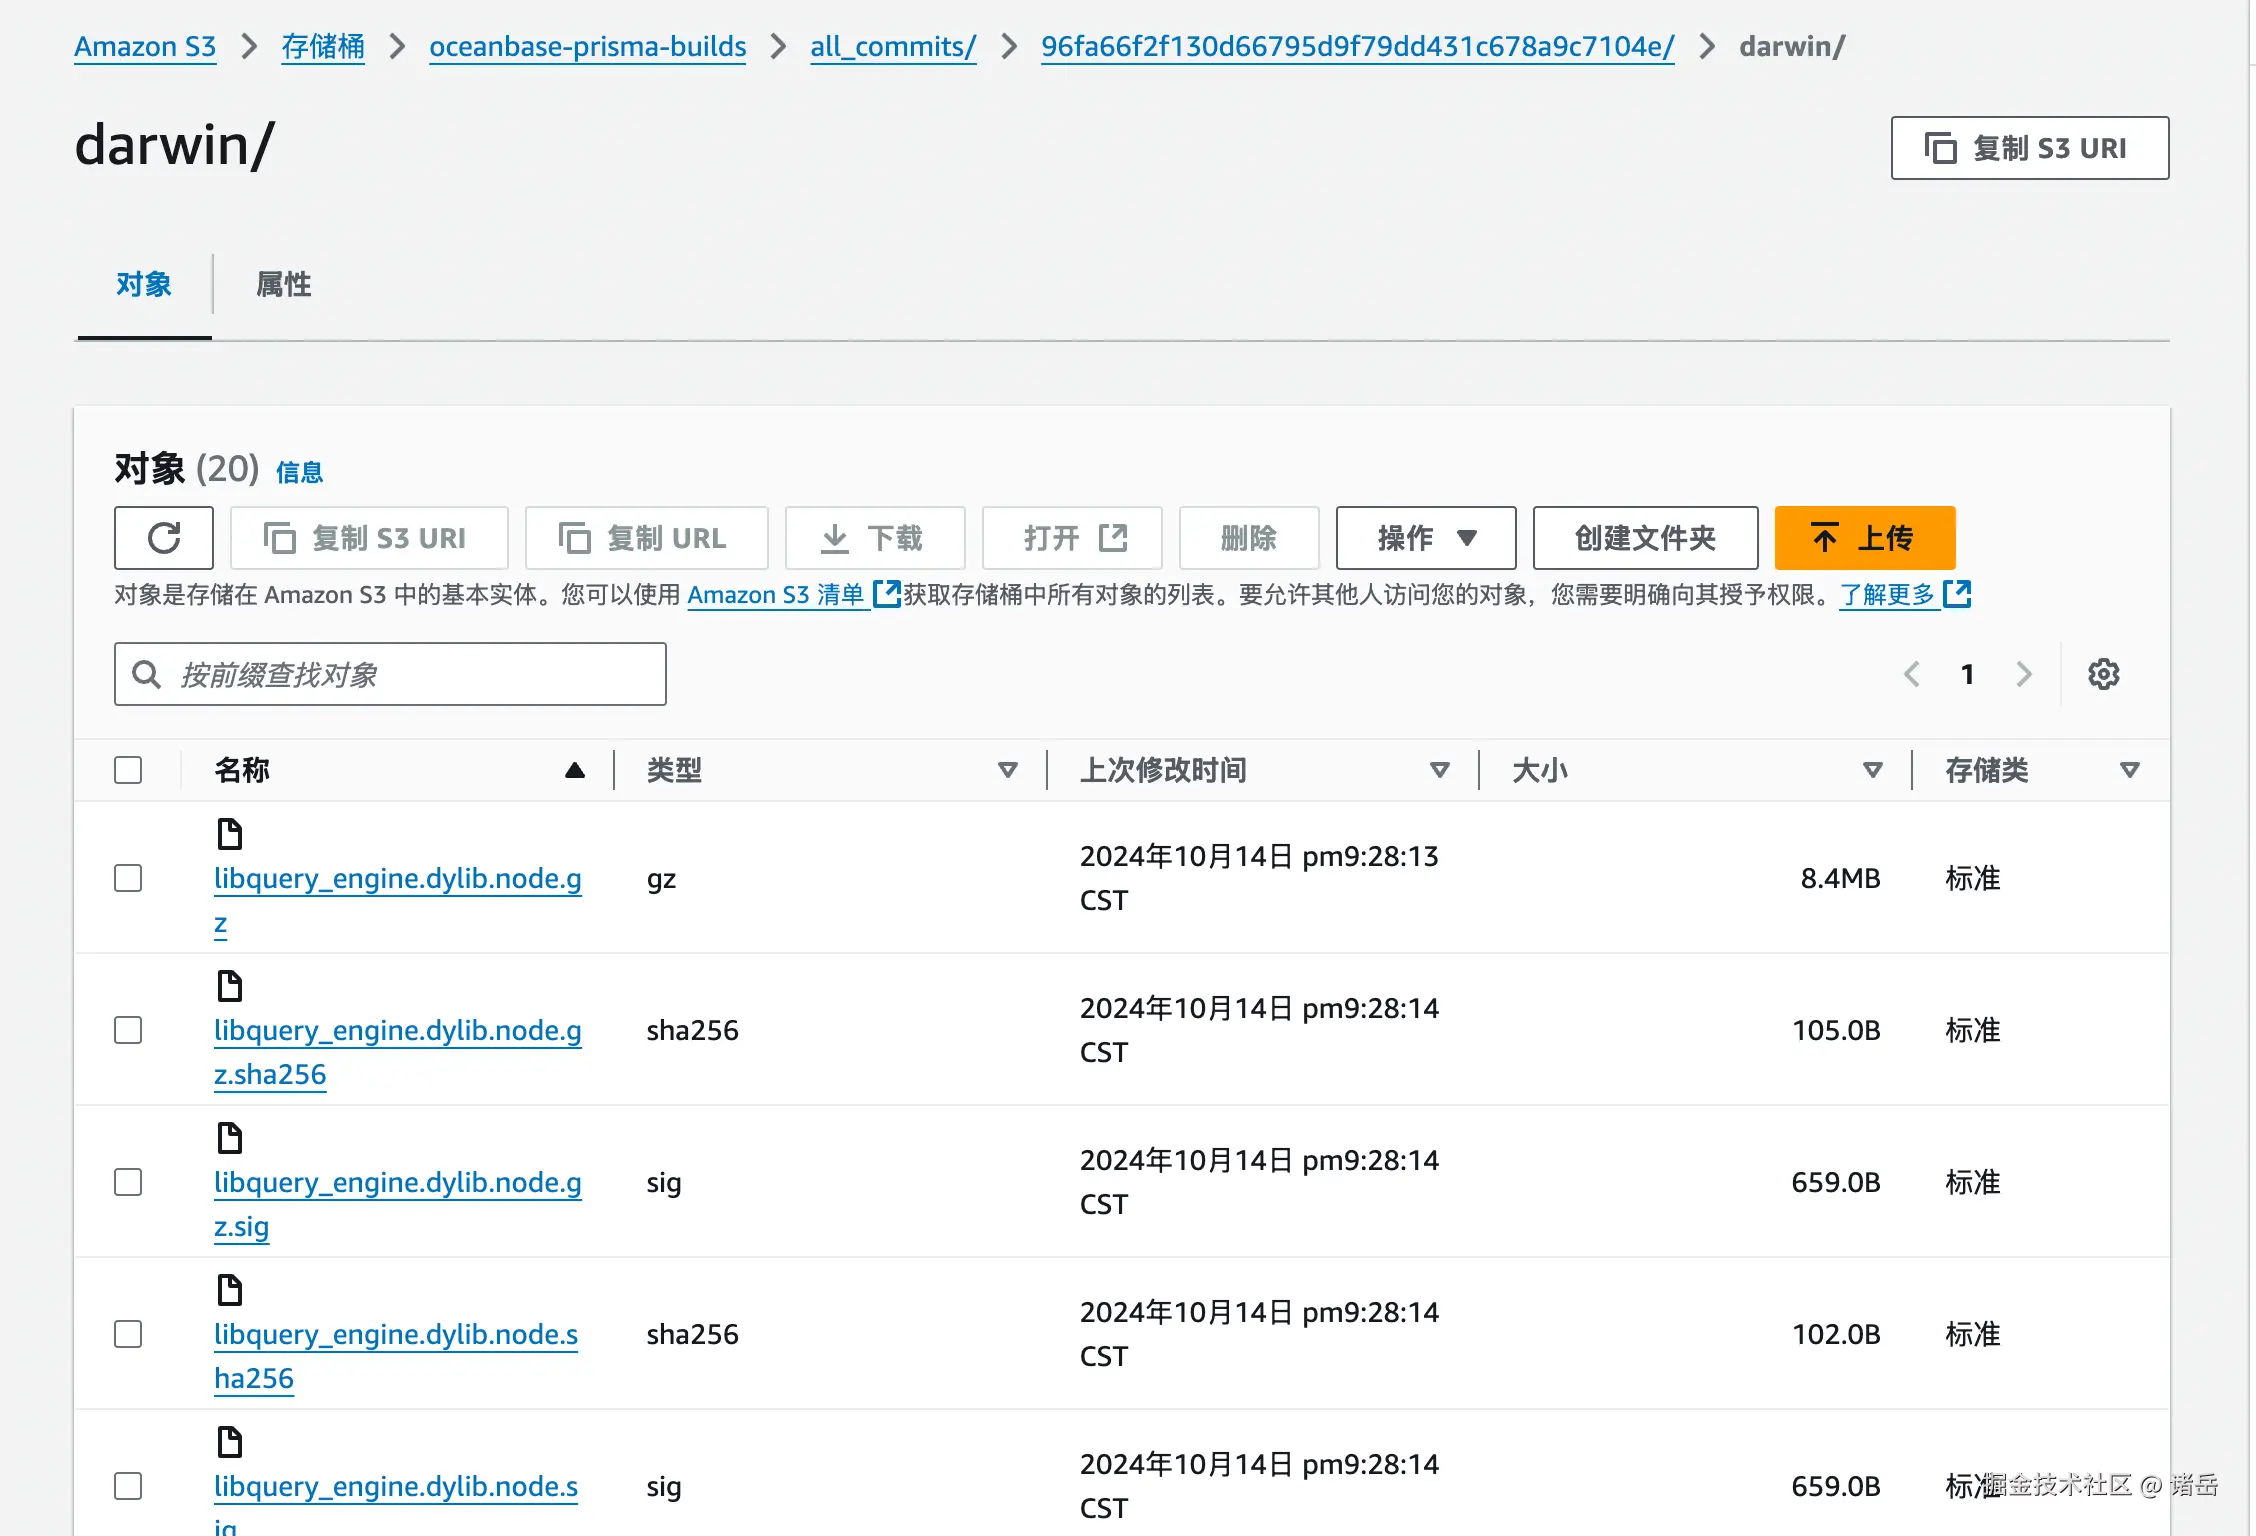Click the search magnifier icon
The image size is (2256, 1536).
click(x=147, y=674)
